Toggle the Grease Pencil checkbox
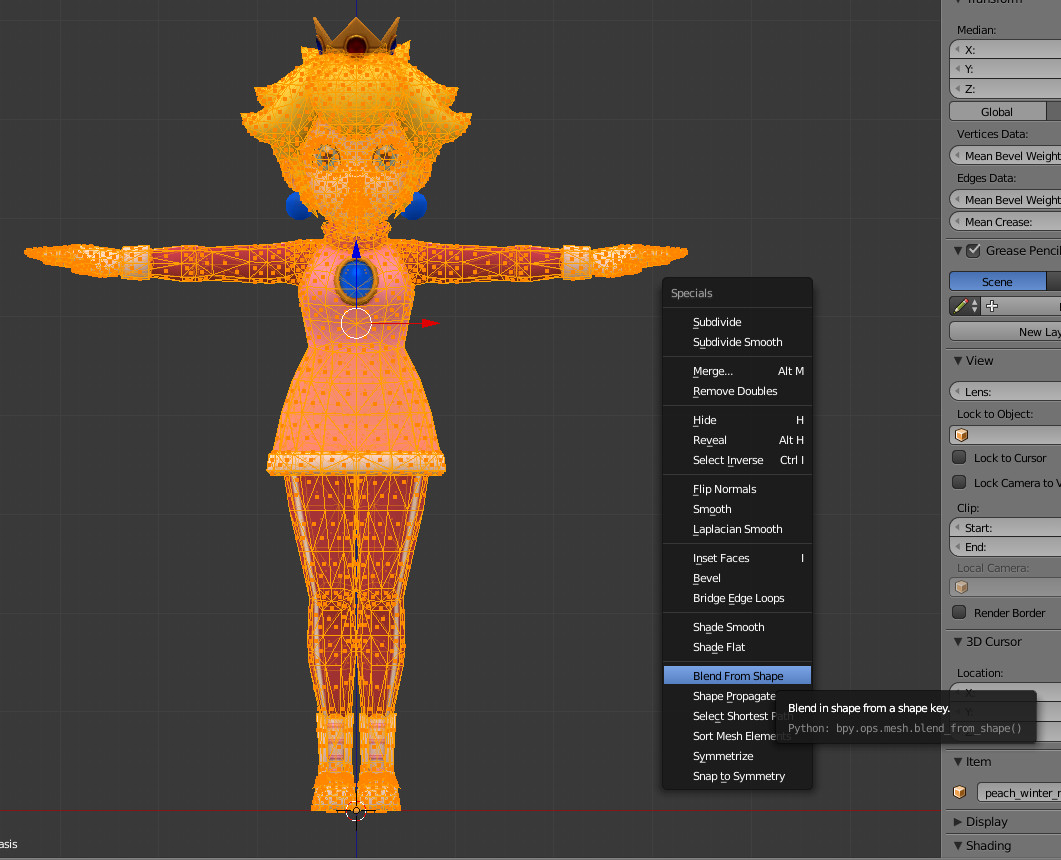Screen dimensions: 1061x860 tap(971, 251)
